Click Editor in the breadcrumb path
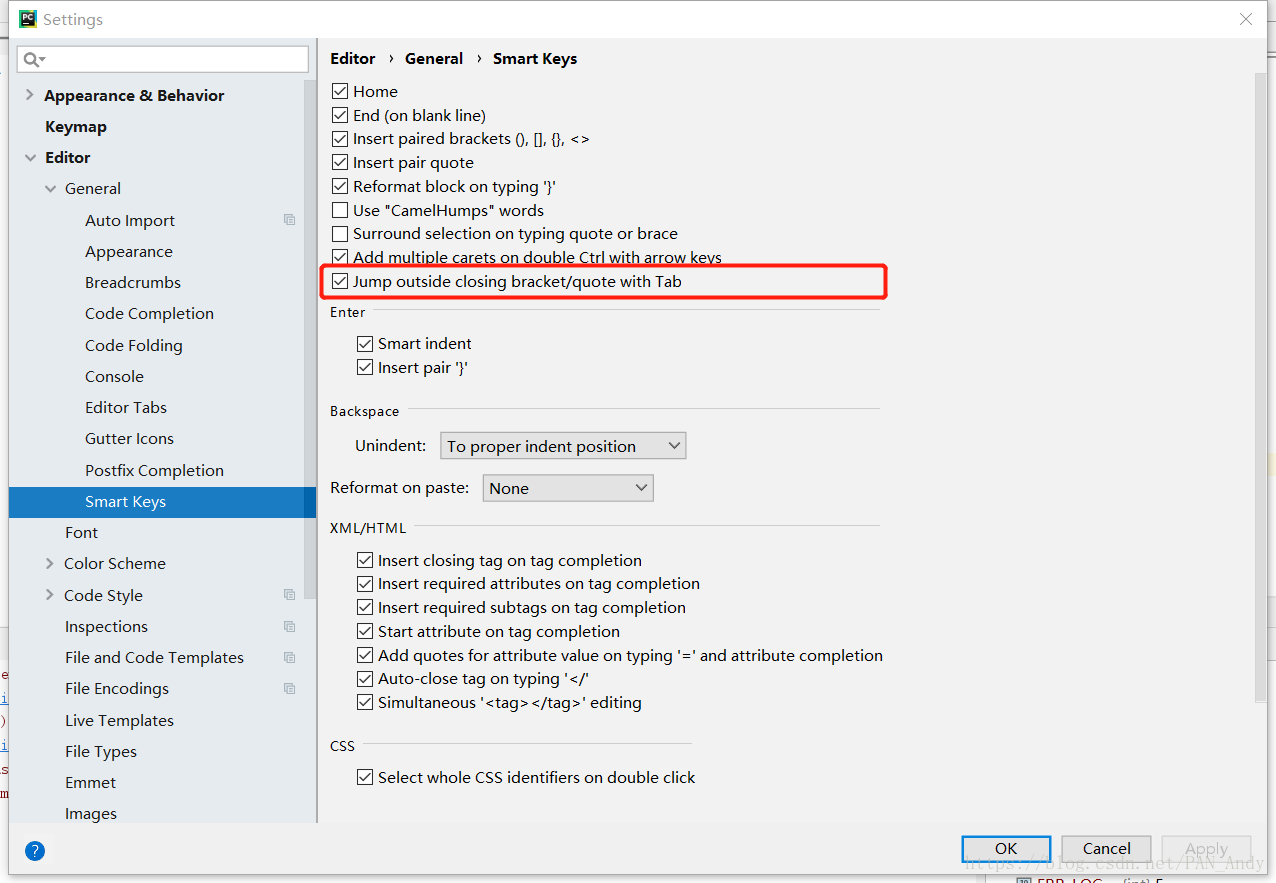This screenshot has width=1276, height=883. pos(353,58)
